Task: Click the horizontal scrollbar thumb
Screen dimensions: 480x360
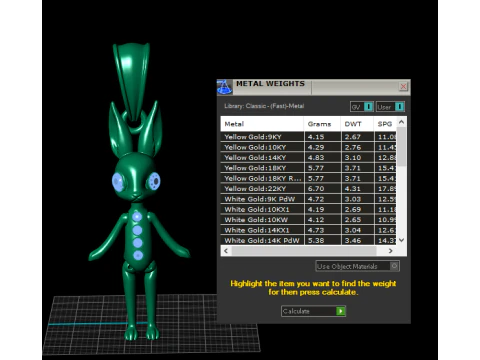Action: pyautogui.click(x=304, y=251)
